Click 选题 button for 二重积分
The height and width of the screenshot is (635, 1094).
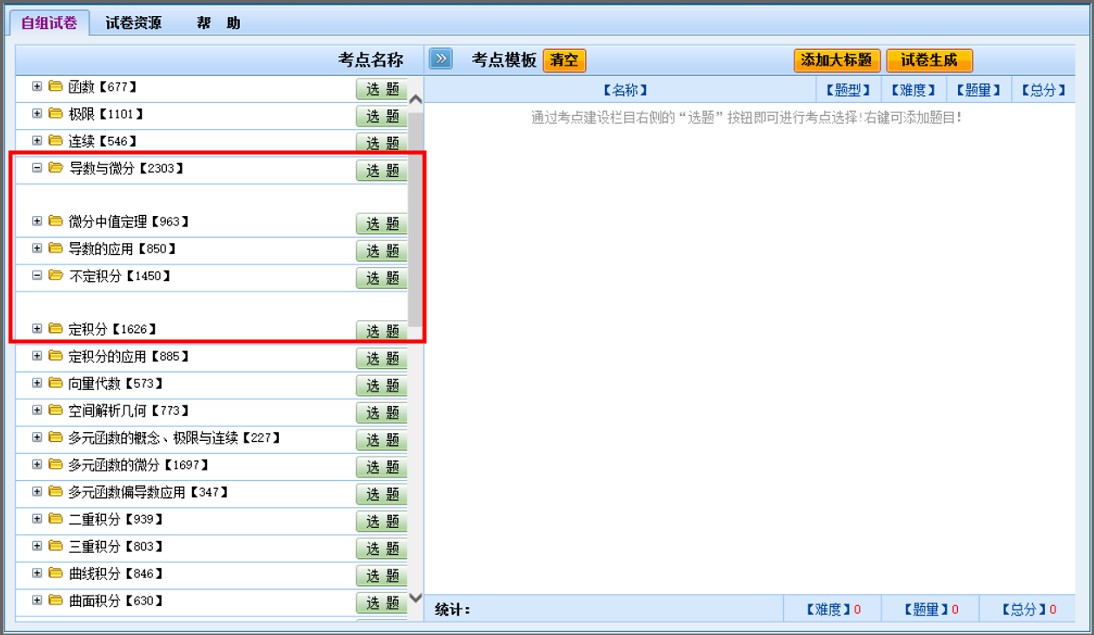382,521
